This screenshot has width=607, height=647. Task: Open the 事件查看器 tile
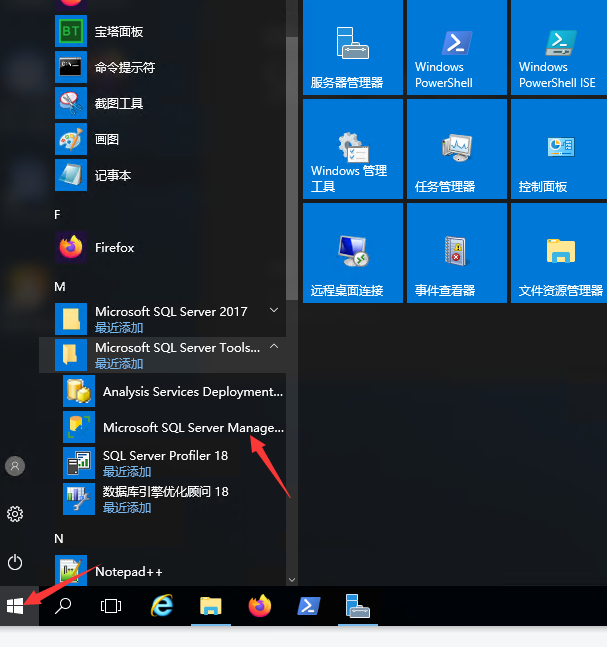(x=457, y=253)
